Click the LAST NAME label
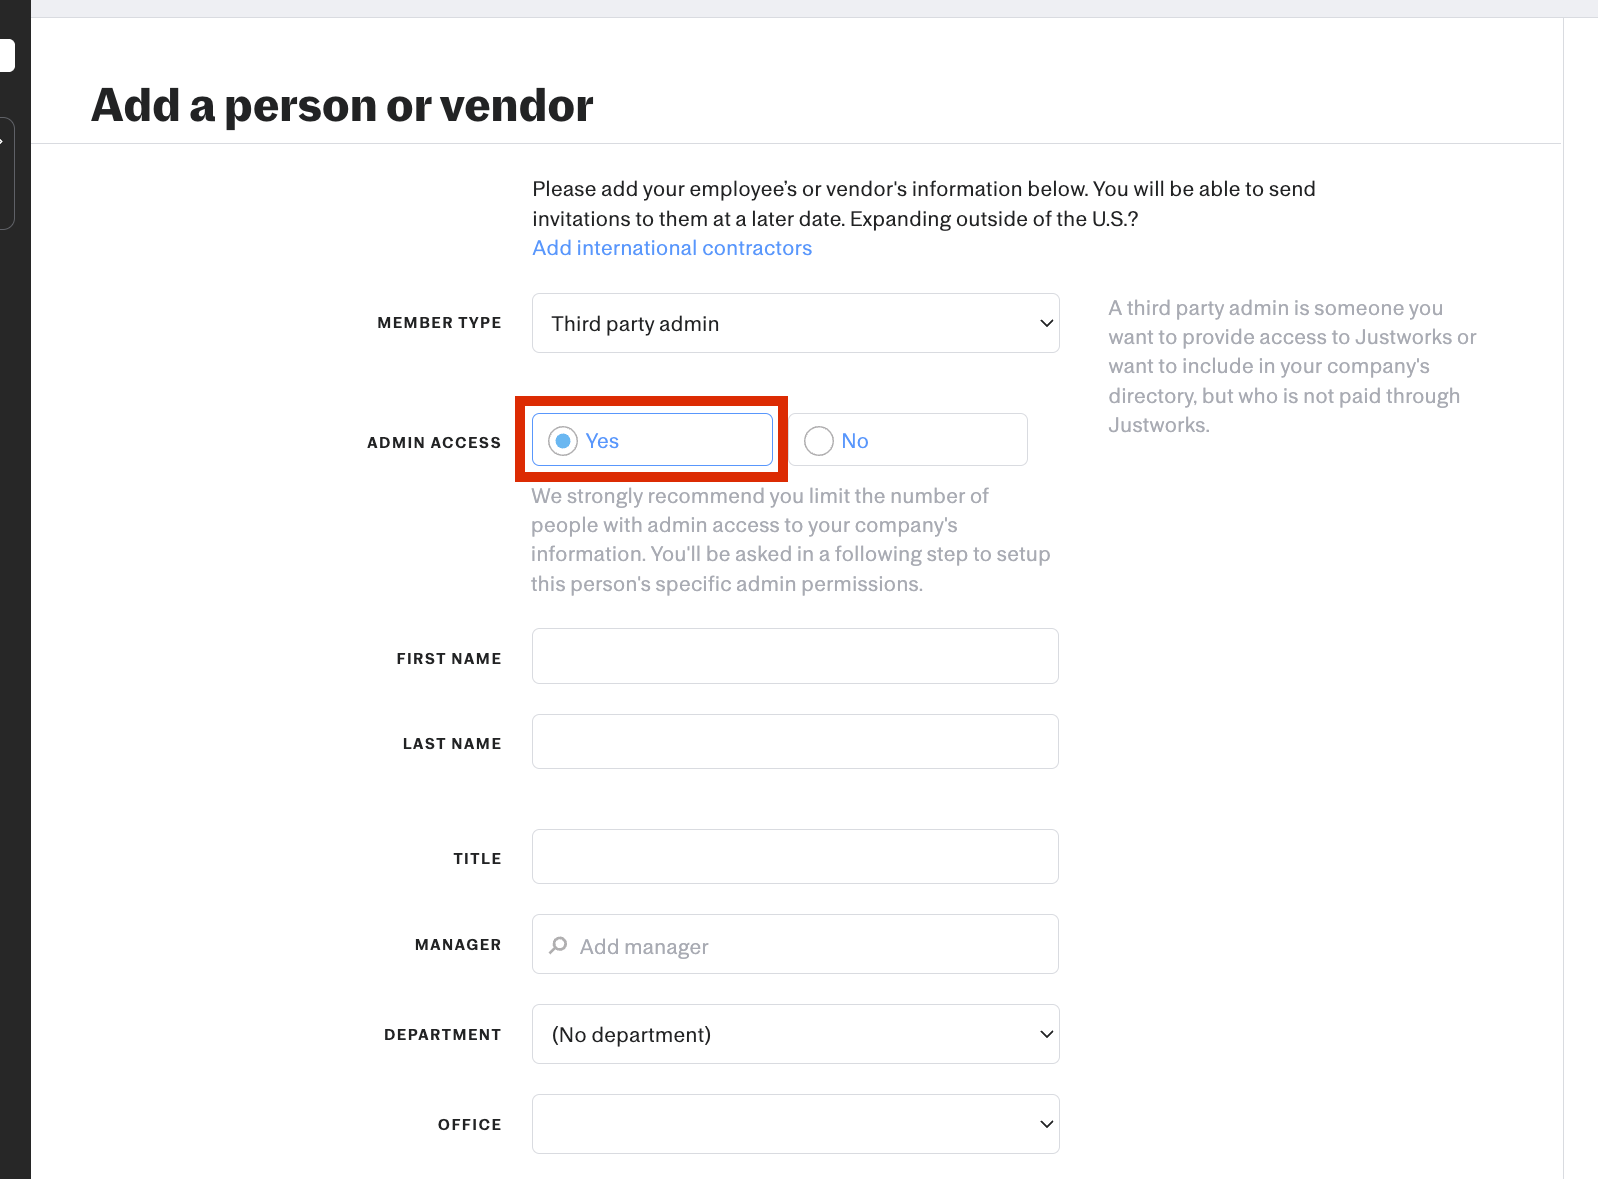Screen dimensions: 1598x1179 (x=452, y=744)
